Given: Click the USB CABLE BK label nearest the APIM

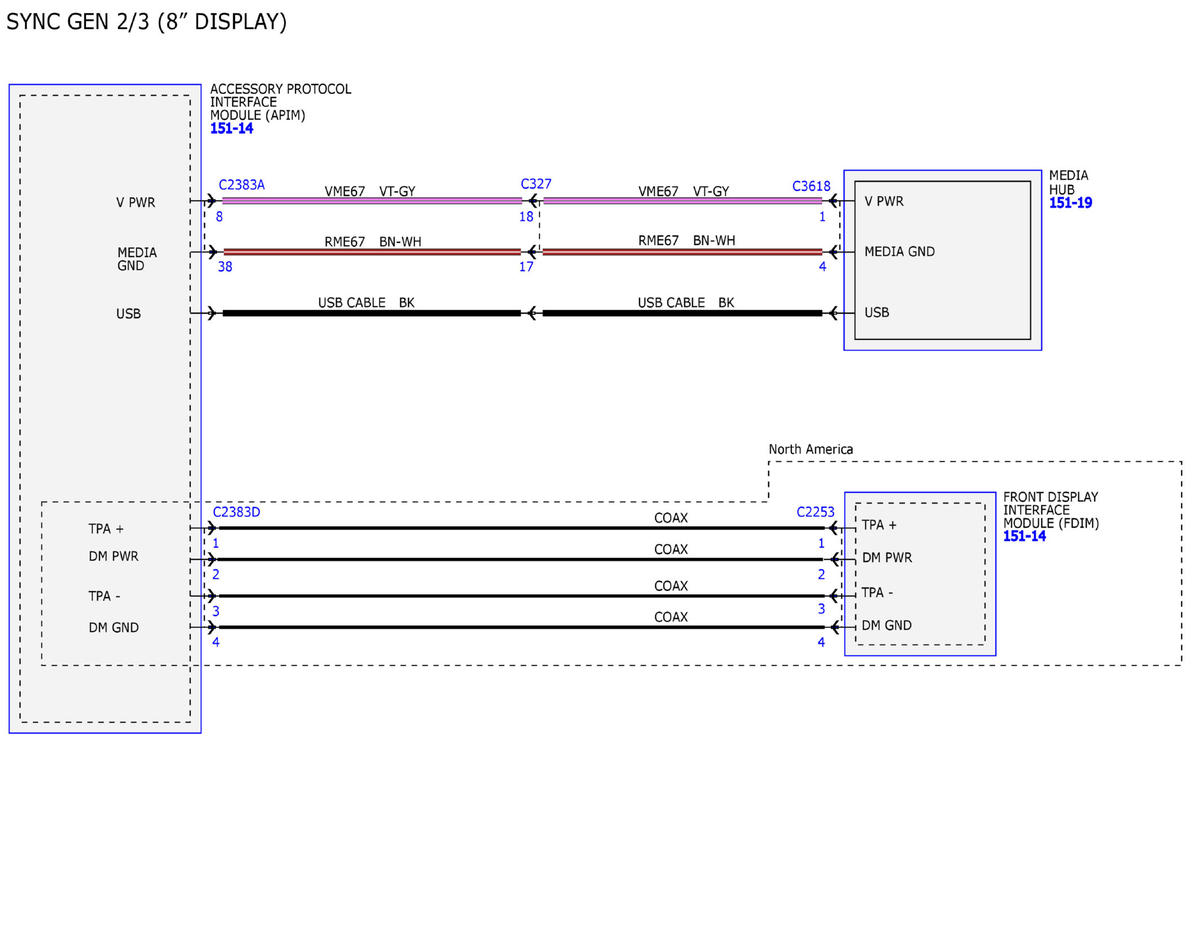Looking at the screenshot, I should pyautogui.click(x=366, y=302).
